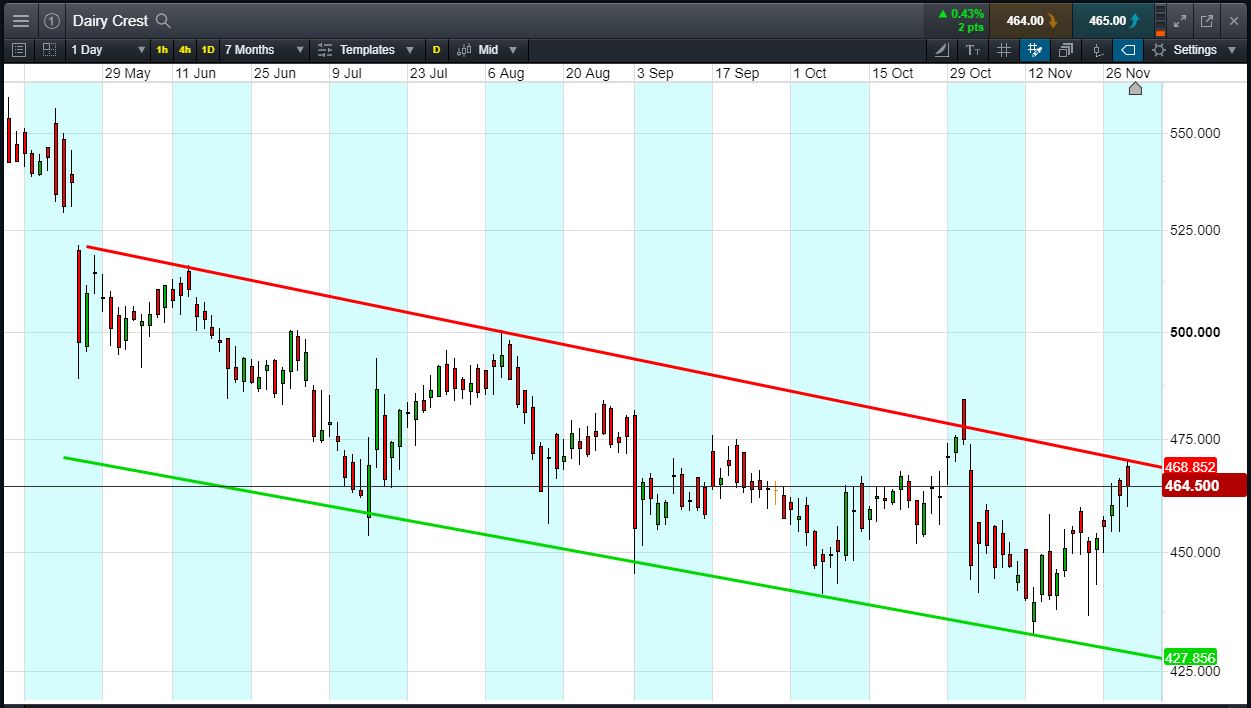Pop out chart into new window

[x=1207, y=20]
